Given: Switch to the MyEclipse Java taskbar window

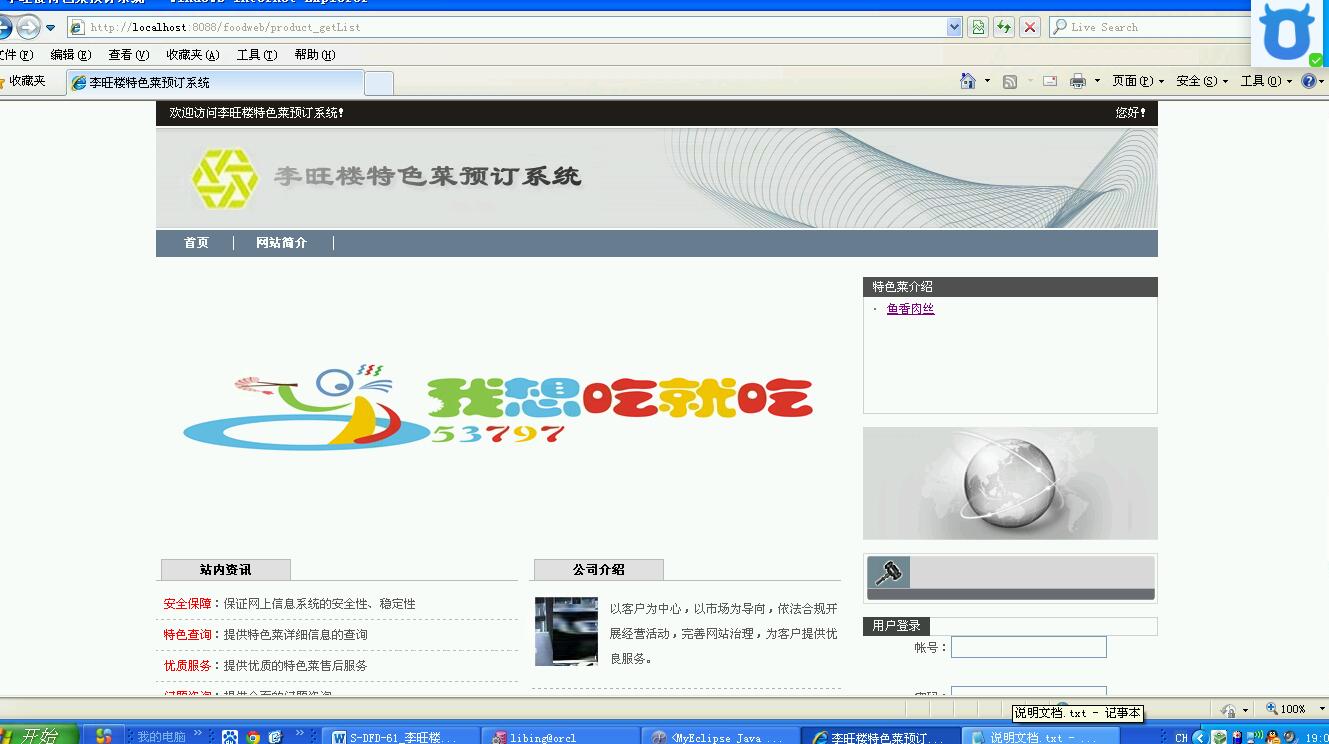Looking at the screenshot, I should click(x=720, y=737).
